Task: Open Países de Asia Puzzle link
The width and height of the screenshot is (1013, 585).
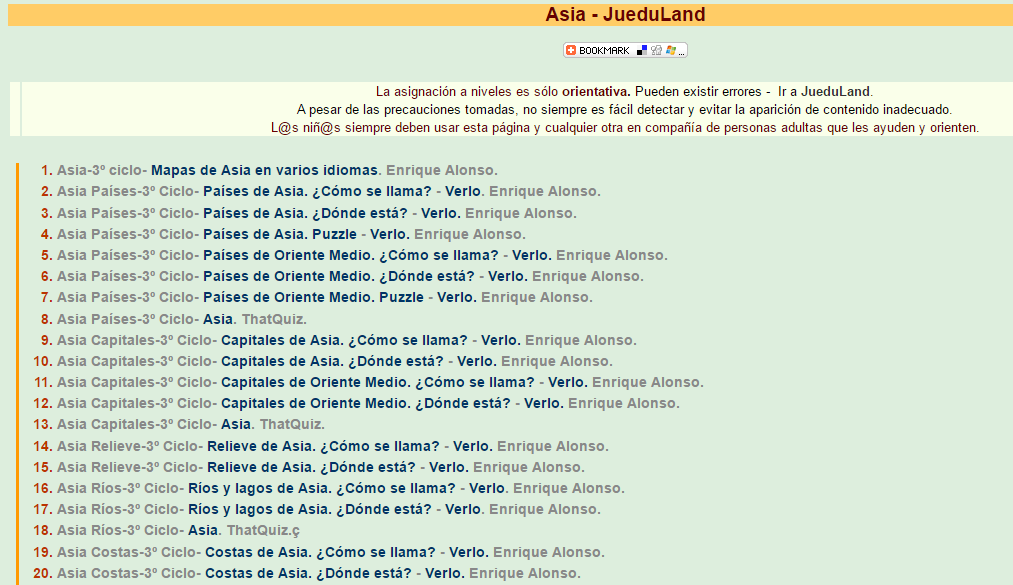Action: pos(279,234)
